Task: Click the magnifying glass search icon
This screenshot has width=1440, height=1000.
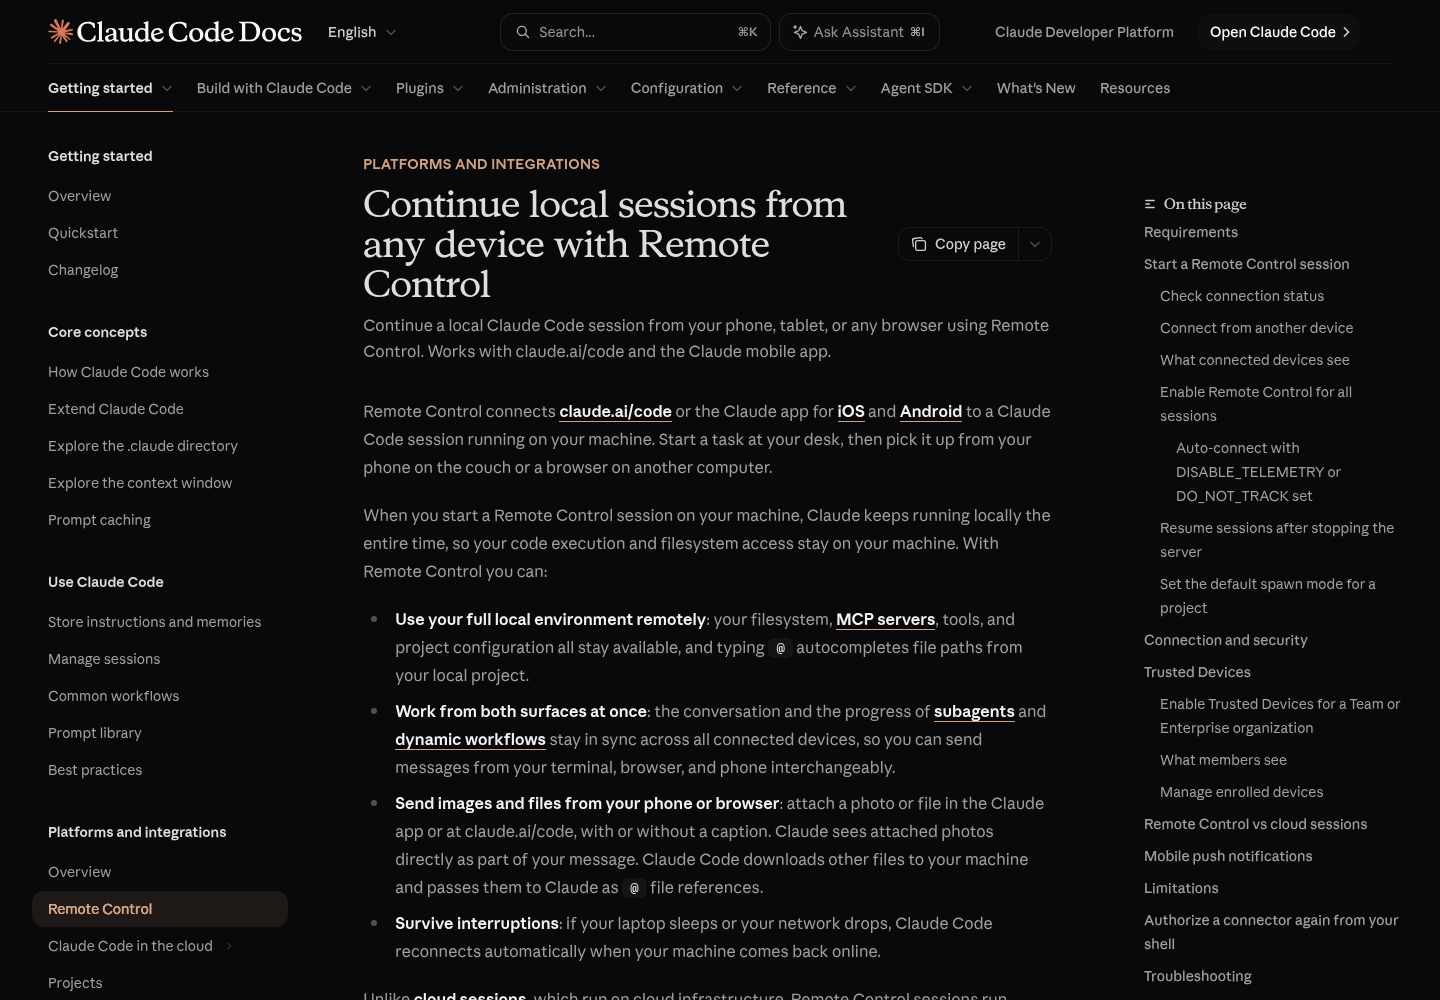Action: (x=523, y=32)
